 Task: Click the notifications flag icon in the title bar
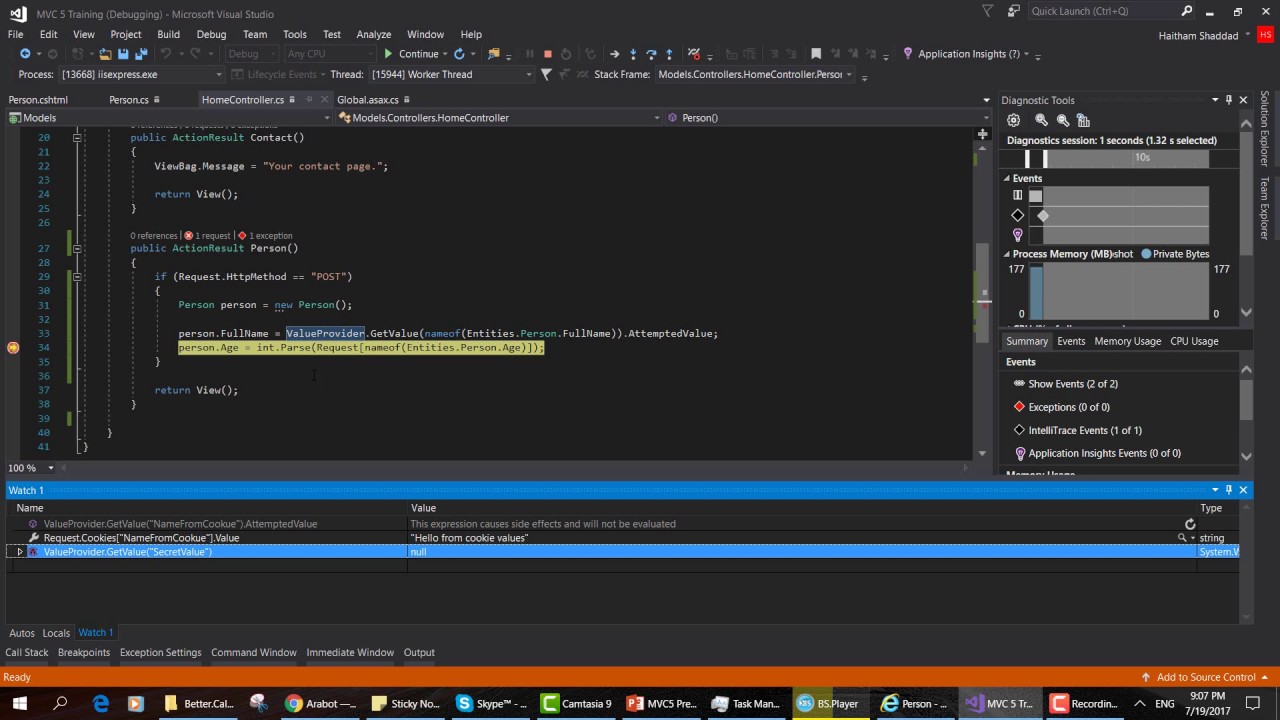[987, 11]
